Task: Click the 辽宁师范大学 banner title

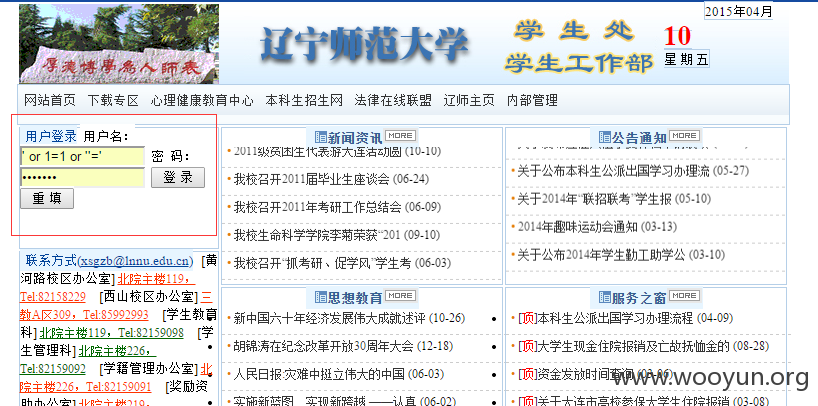Action: click(364, 44)
